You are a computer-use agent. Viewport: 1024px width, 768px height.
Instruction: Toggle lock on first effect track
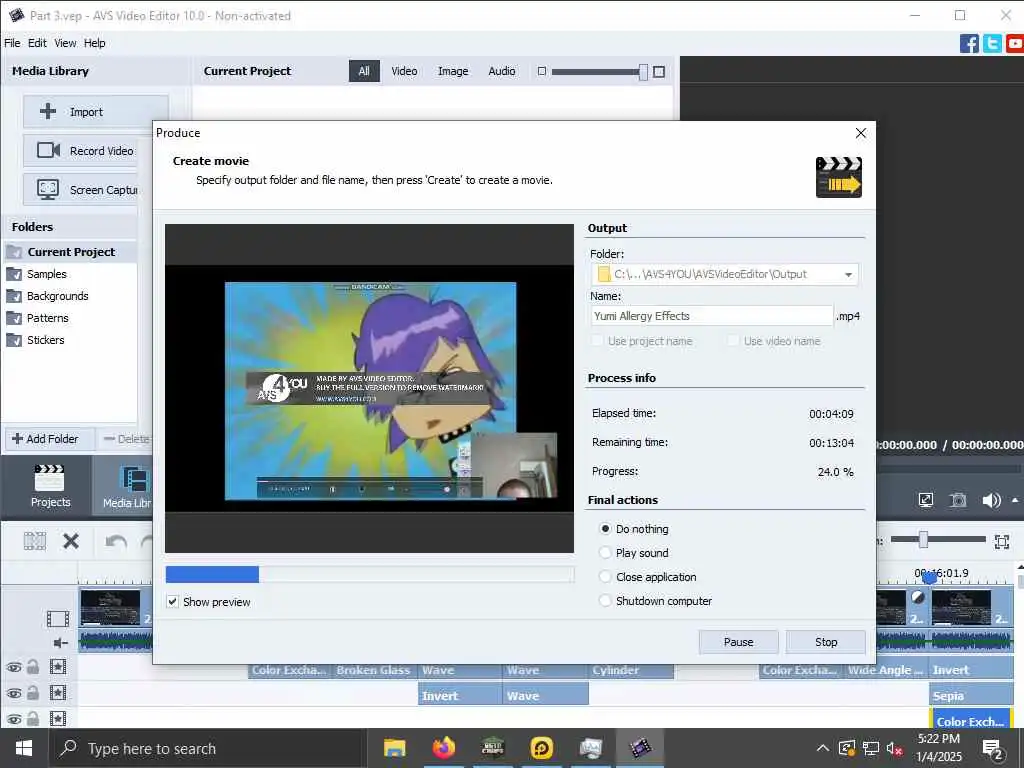33,667
